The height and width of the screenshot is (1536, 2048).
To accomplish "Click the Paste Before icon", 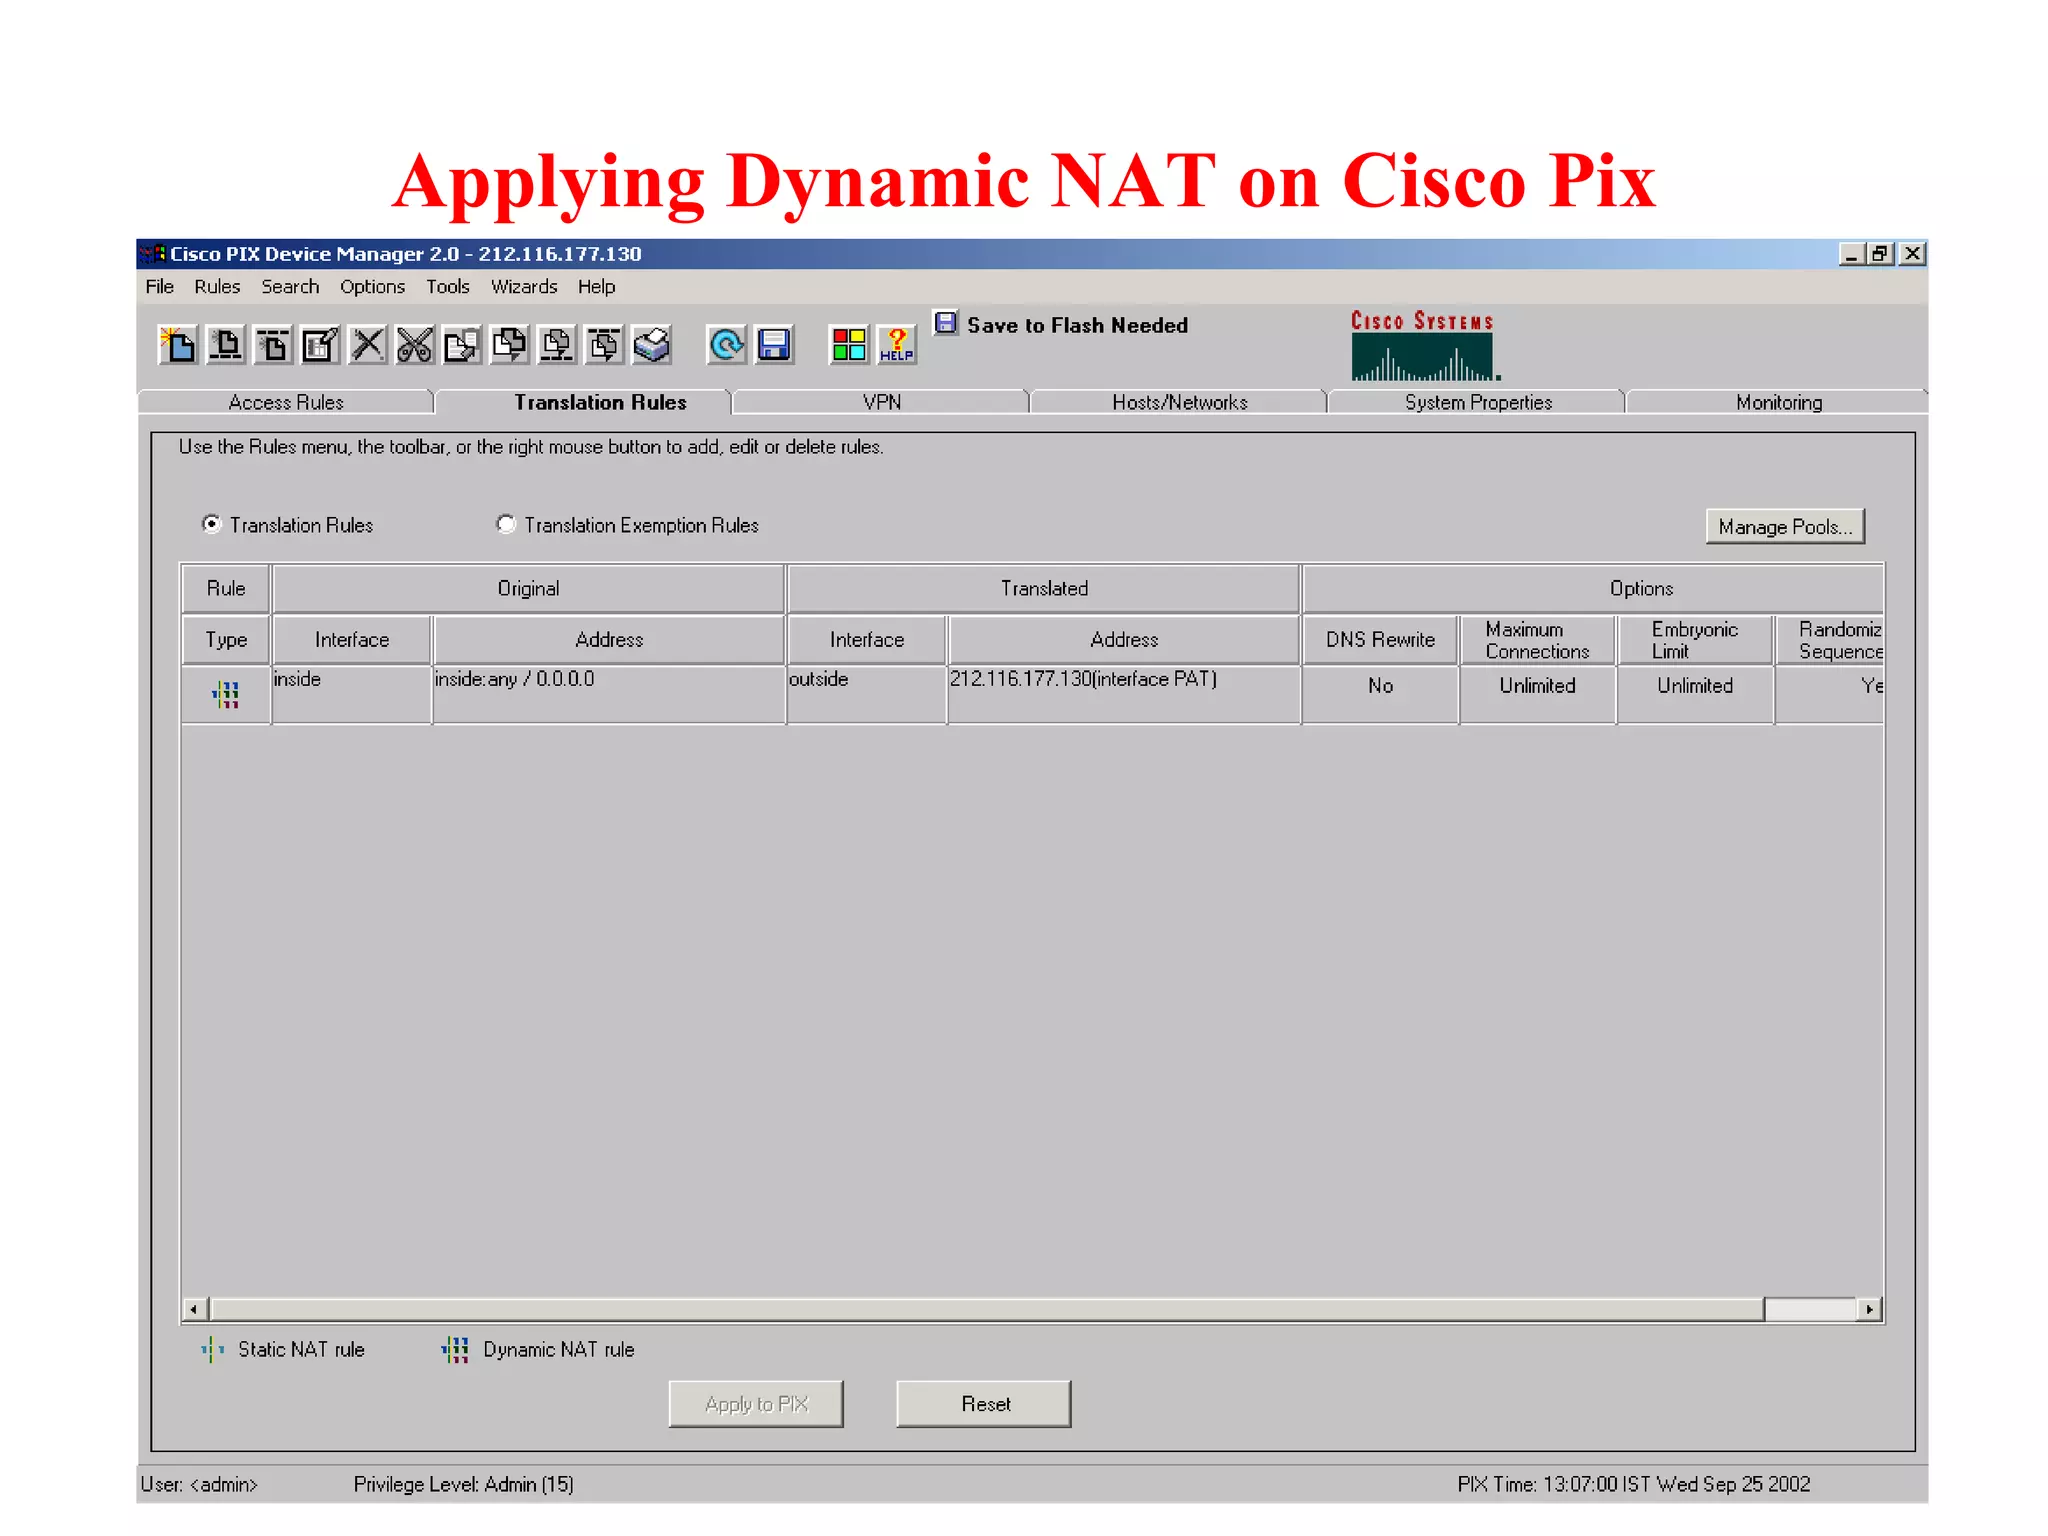I will coord(556,345).
